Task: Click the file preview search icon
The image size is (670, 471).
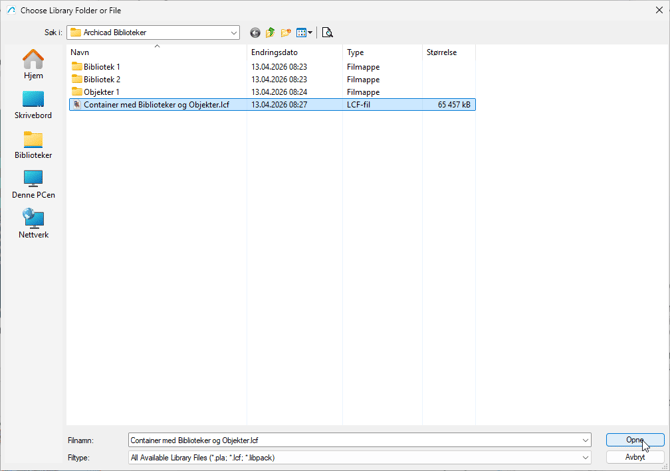Action: [327, 33]
